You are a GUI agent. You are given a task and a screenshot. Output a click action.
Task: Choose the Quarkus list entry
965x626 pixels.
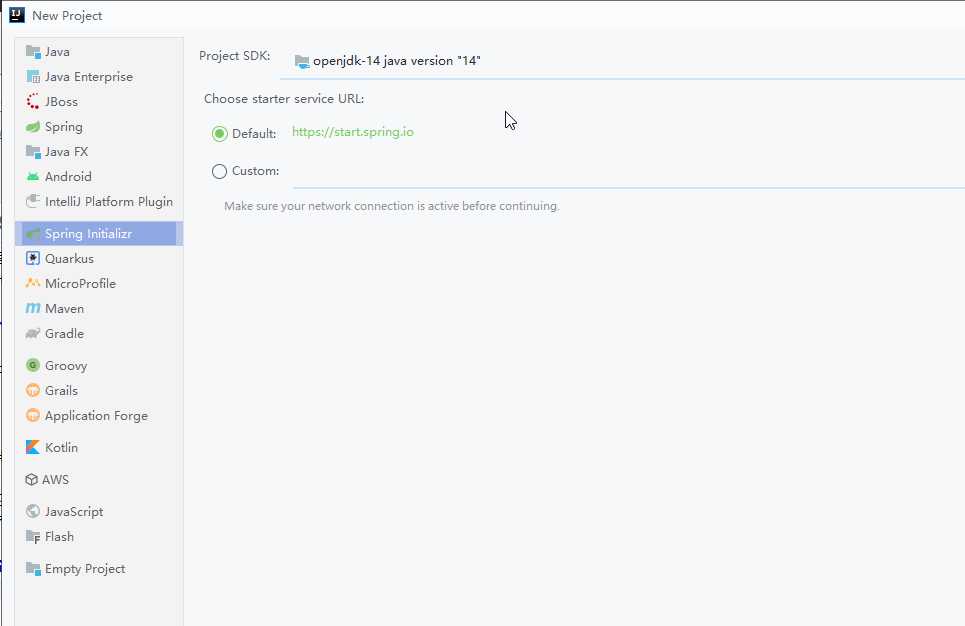click(x=99, y=259)
